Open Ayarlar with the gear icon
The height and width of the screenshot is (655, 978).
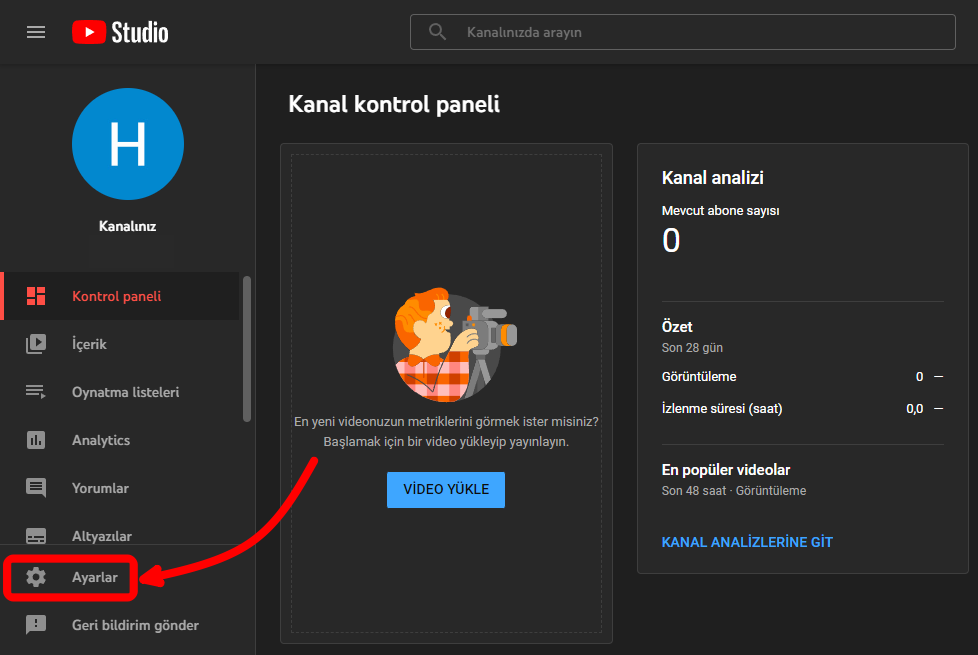[36, 577]
